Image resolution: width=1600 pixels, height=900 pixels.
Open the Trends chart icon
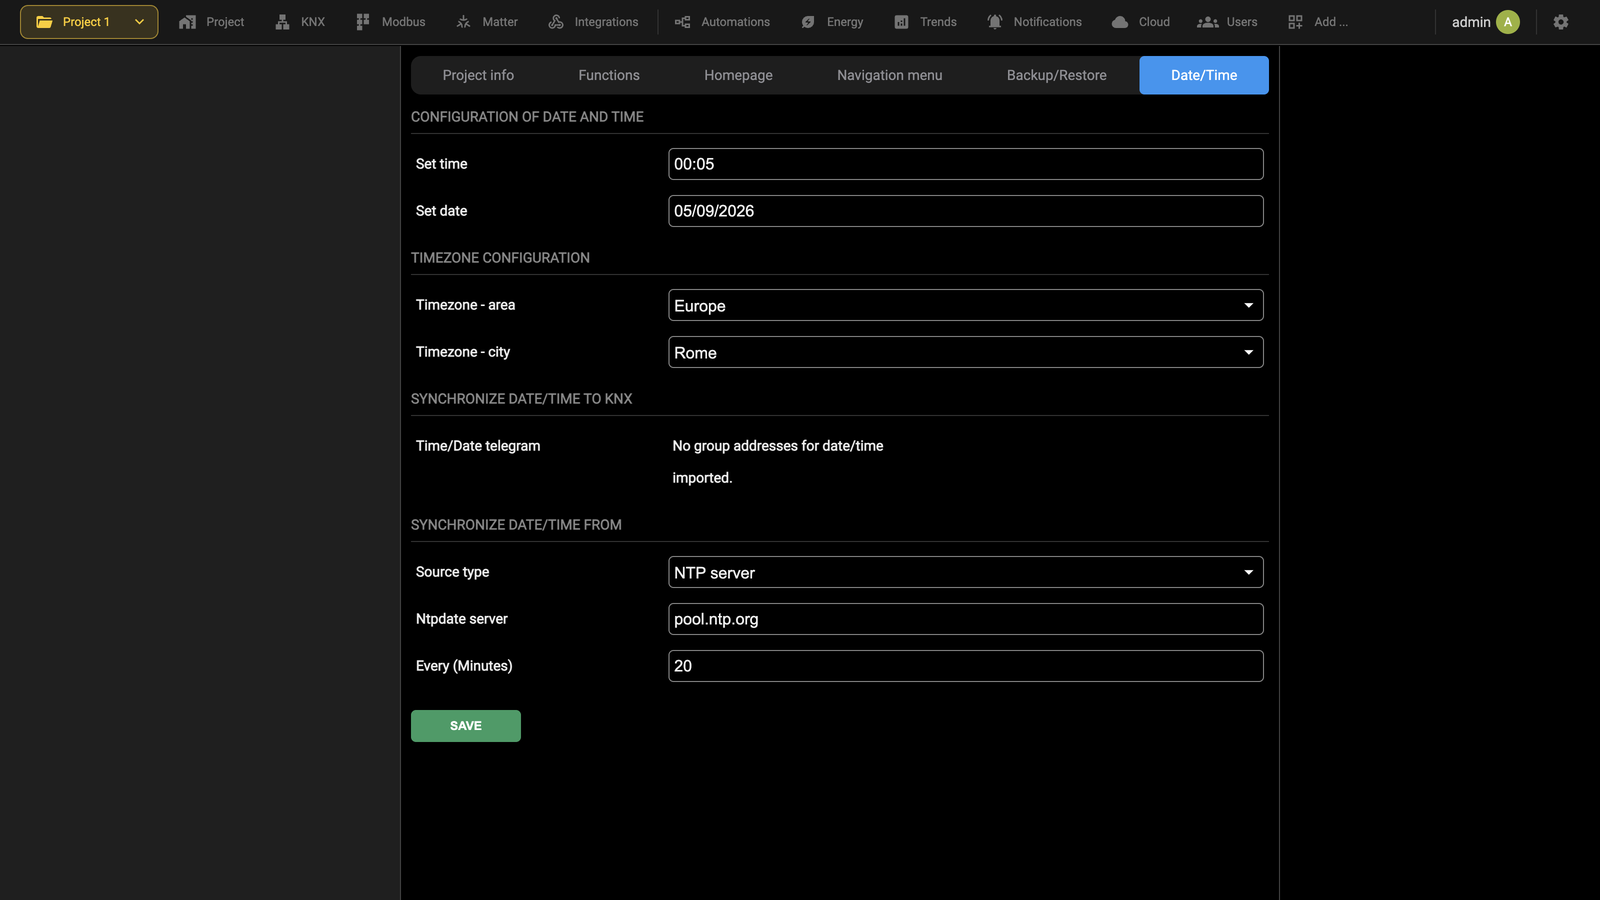click(901, 22)
